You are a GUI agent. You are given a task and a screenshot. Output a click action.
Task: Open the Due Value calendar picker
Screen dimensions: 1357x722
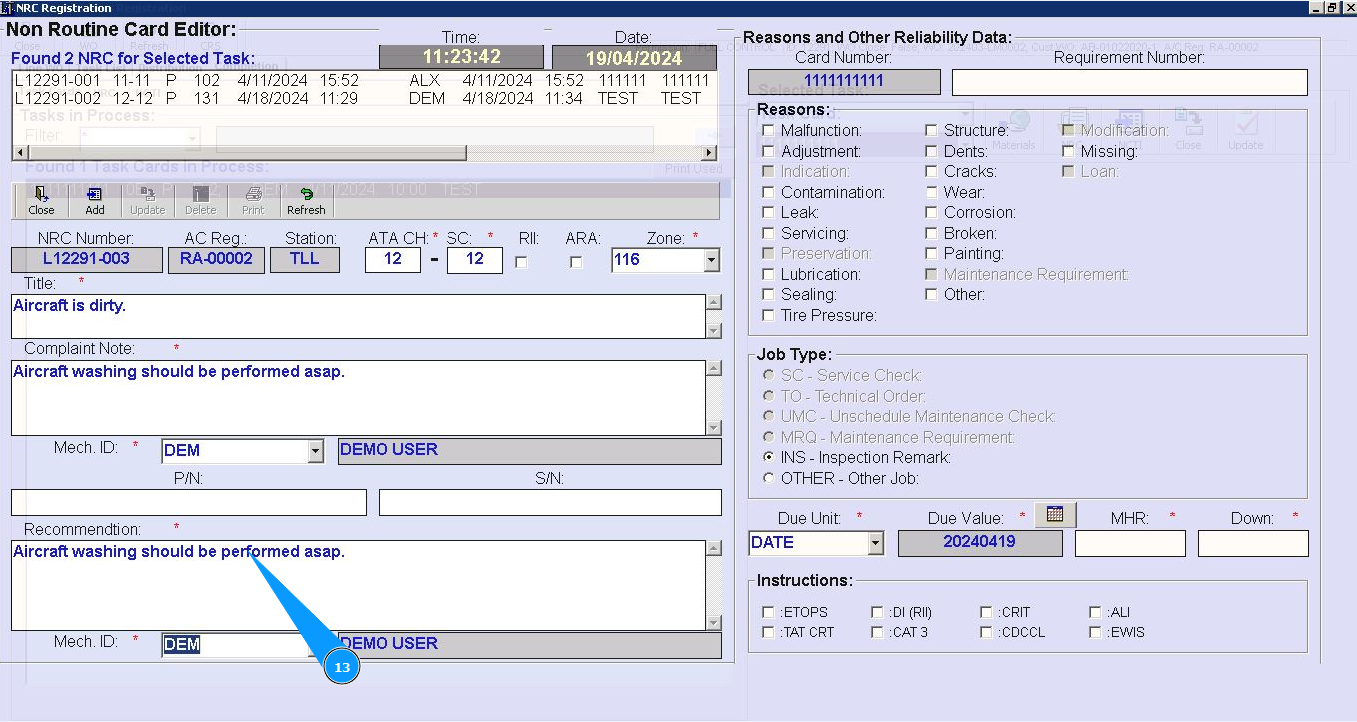tap(1054, 514)
